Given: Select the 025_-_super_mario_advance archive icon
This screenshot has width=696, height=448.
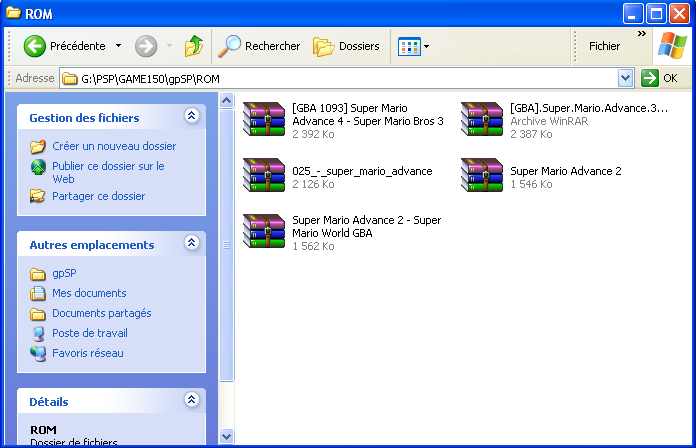Looking at the screenshot, I should click(x=264, y=175).
